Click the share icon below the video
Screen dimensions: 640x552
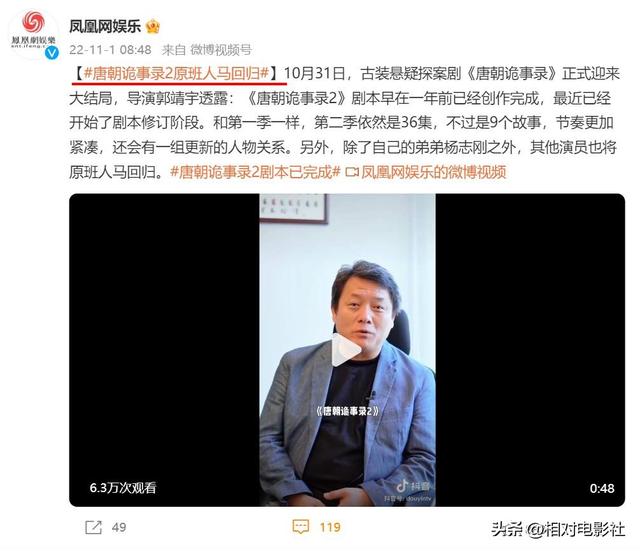(x=93, y=527)
